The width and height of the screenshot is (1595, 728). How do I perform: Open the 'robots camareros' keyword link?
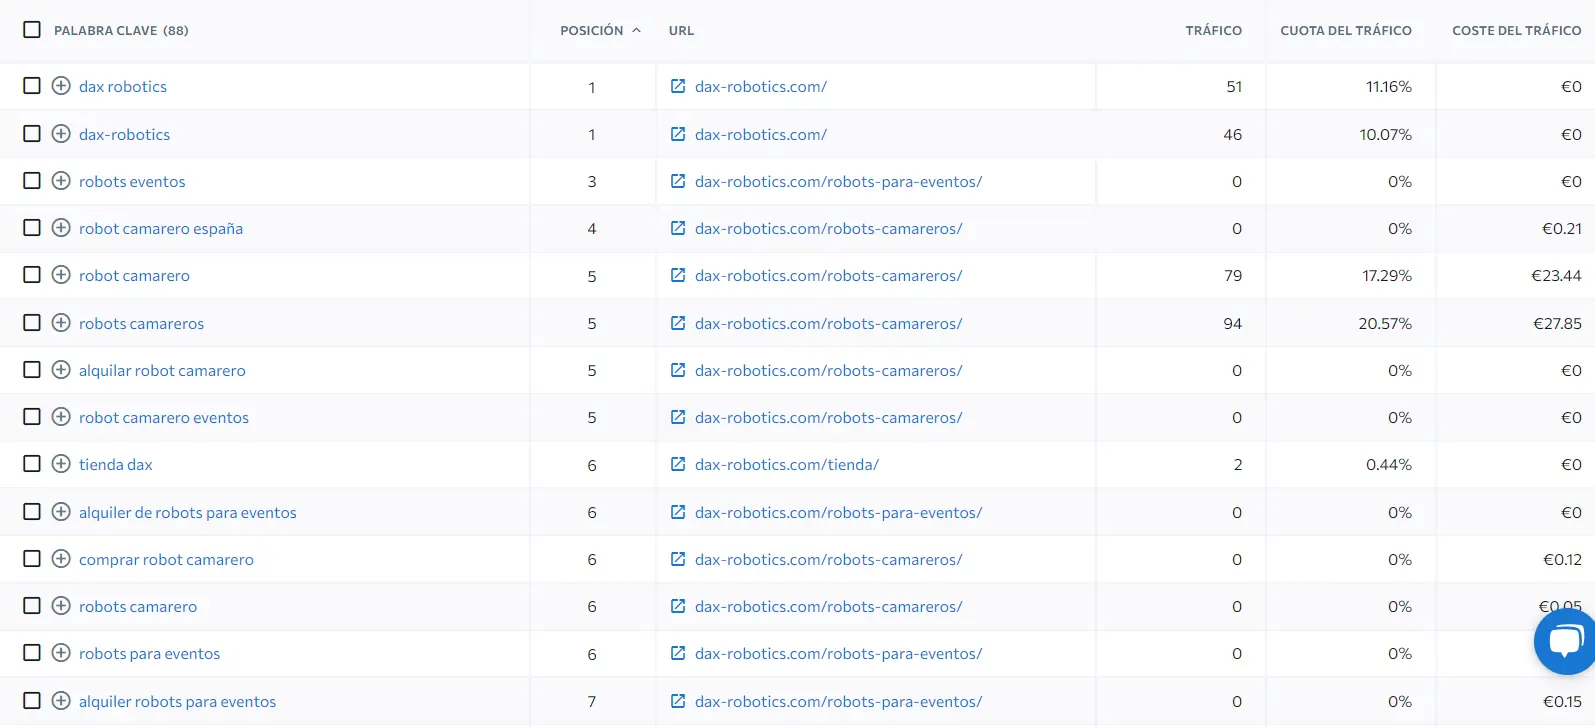(x=141, y=324)
